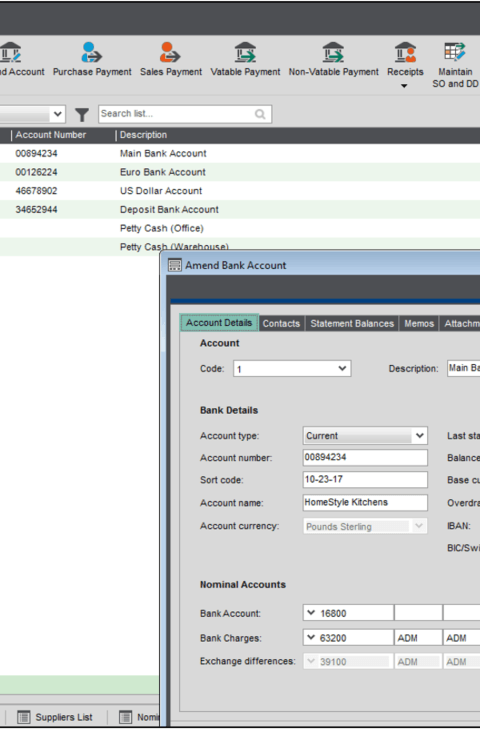
Task: Select the Vatable Payment icon
Action: (x=245, y=52)
